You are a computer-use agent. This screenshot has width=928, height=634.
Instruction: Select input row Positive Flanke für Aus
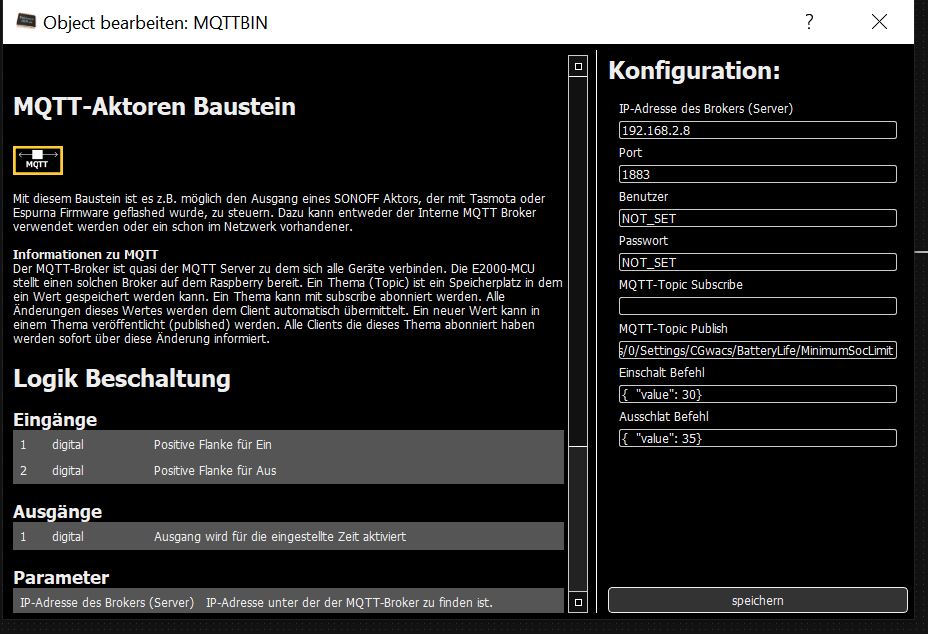pos(288,470)
